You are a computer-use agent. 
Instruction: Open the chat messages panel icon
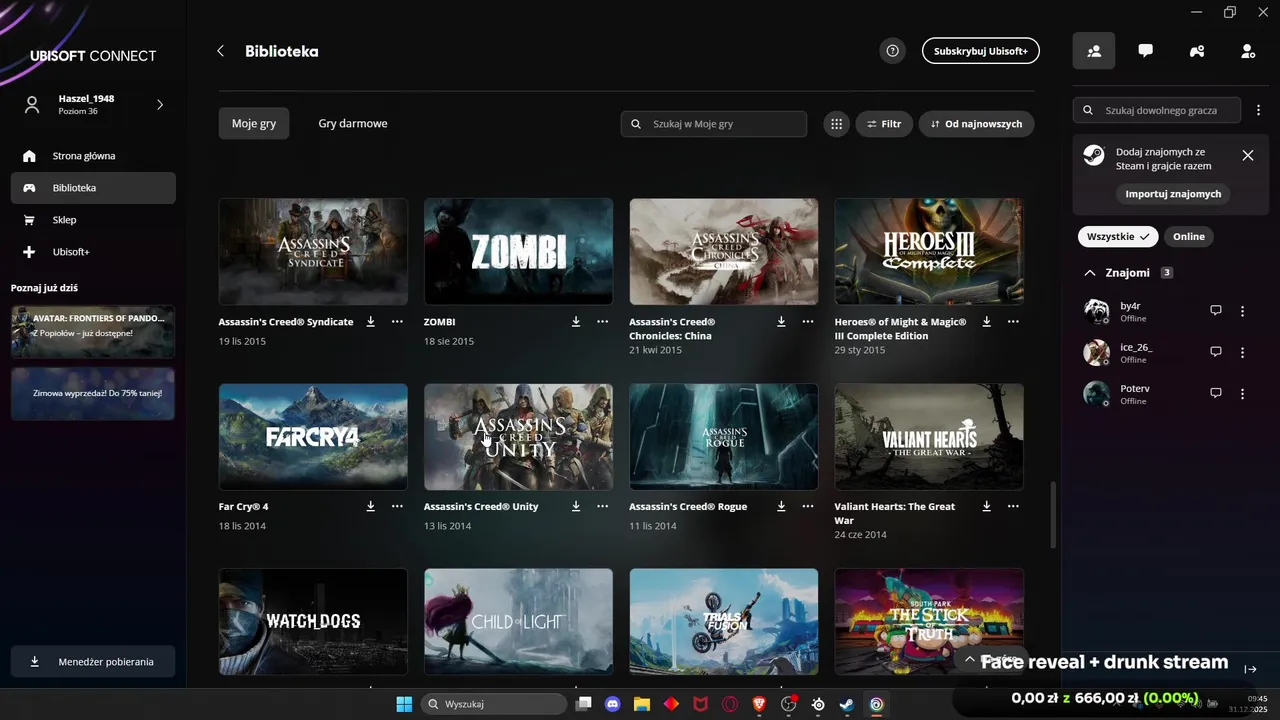coord(1146,51)
